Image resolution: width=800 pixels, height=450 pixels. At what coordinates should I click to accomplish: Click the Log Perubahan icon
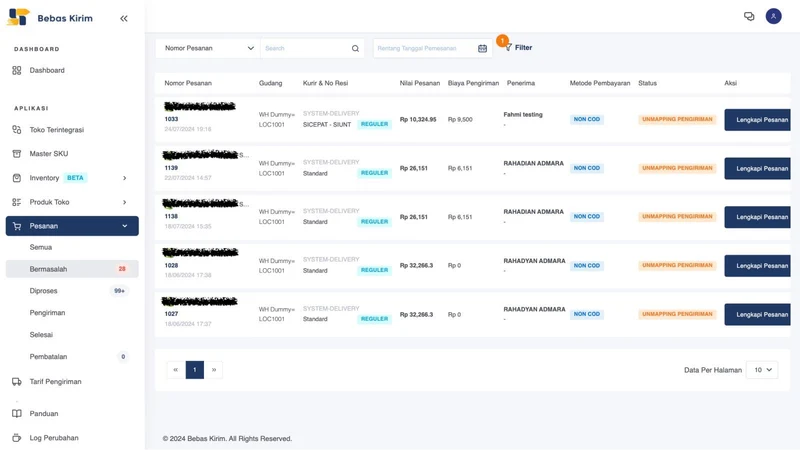(17, 438)
